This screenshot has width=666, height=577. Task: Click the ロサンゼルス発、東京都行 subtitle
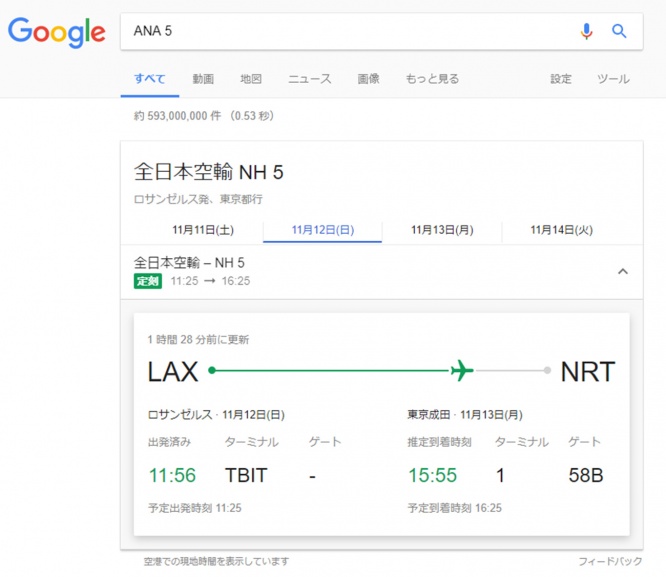[198, 199]
